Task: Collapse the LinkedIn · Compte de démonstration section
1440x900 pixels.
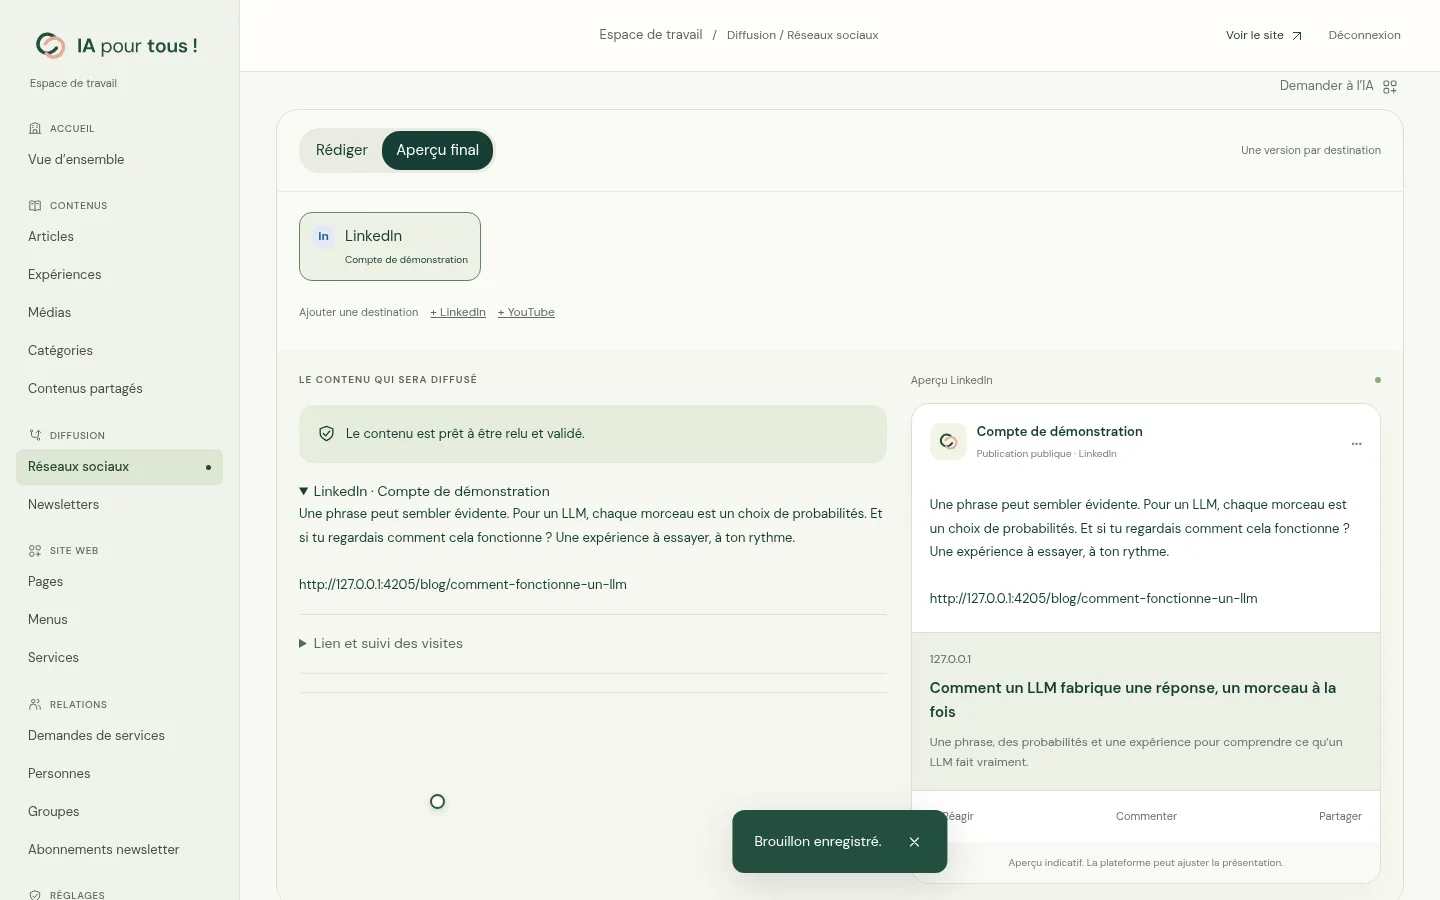Action: click(424, 491)
